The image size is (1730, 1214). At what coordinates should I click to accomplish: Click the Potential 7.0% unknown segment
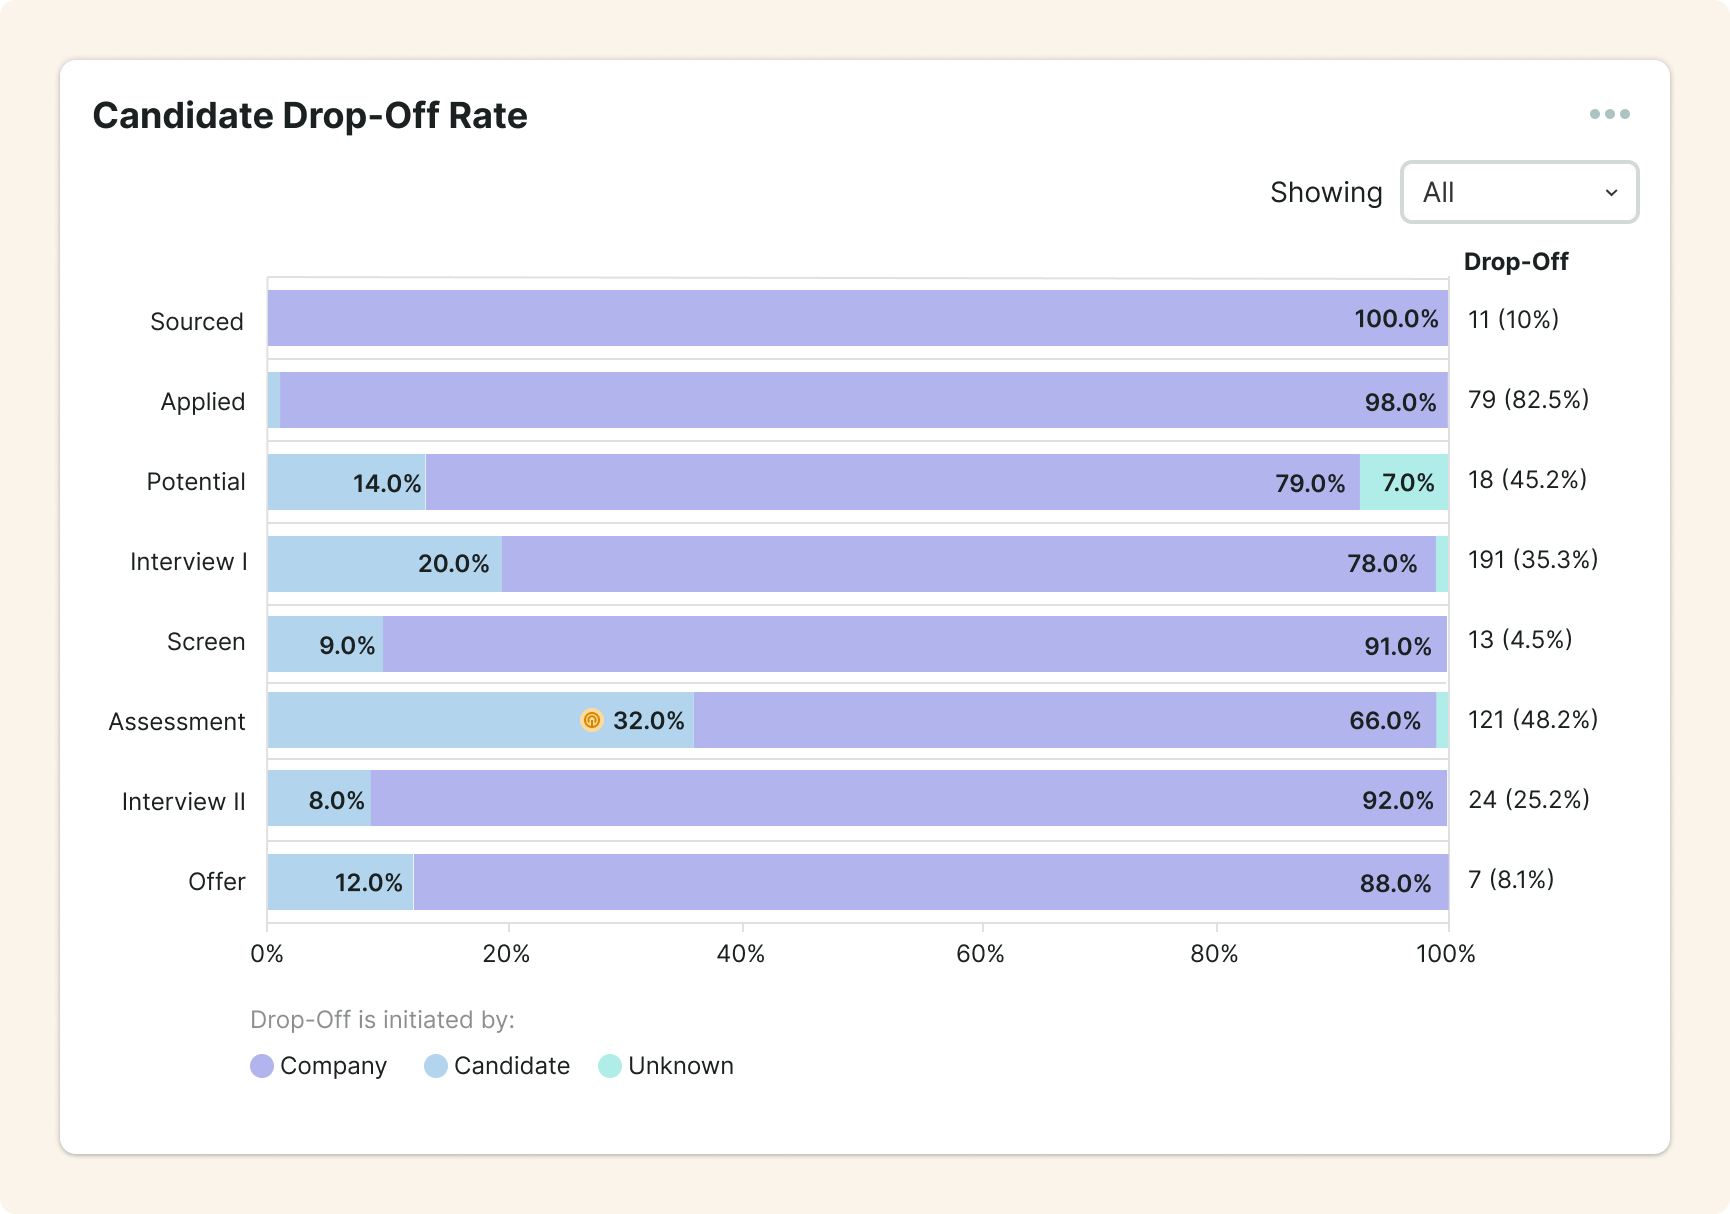1403,482
